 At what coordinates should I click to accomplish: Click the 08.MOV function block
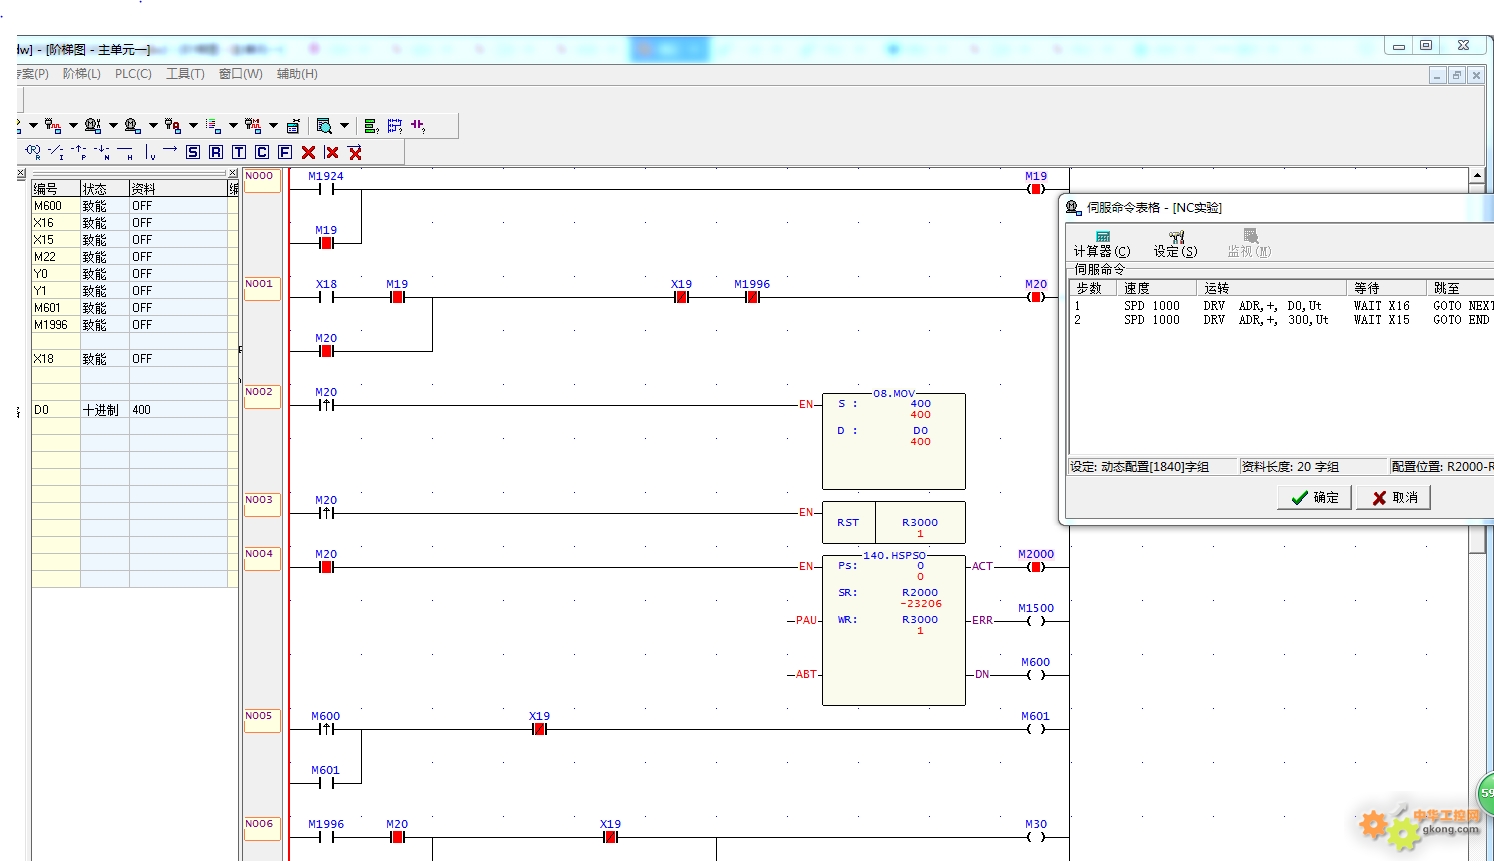point(894,441)
